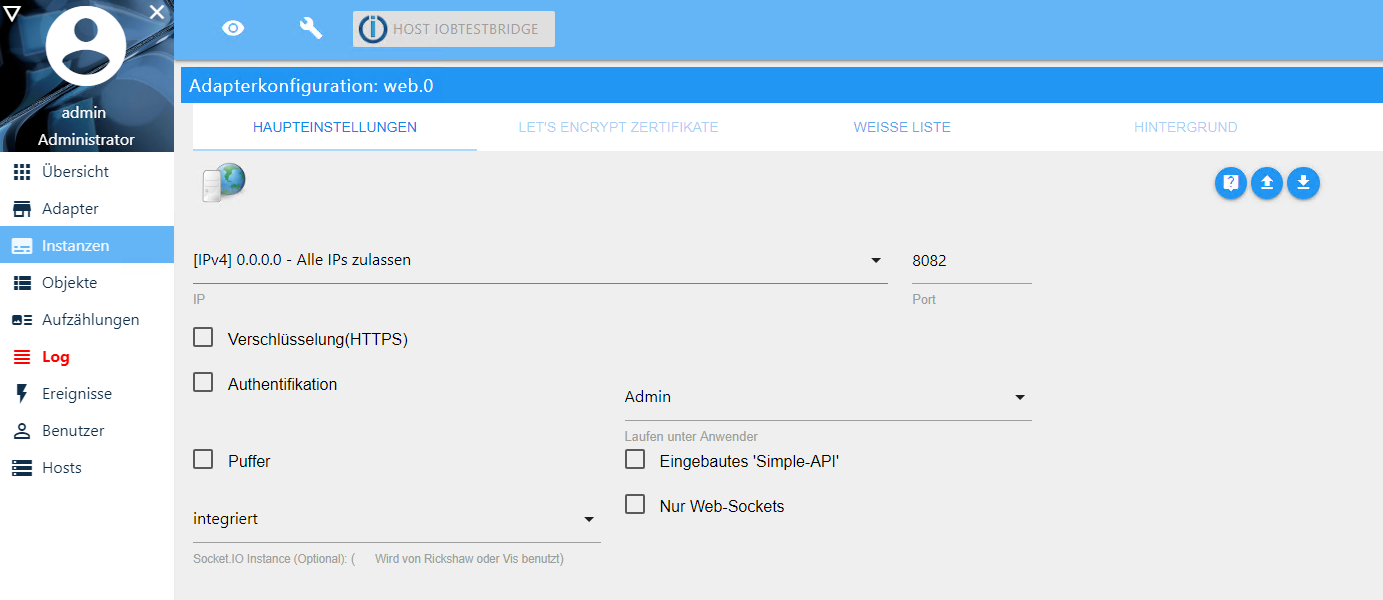Viewport: 1383px width, 600px height.
Task: Open the Laufen unter Anwender Admin dropdown
Action: tap(828, 397)
